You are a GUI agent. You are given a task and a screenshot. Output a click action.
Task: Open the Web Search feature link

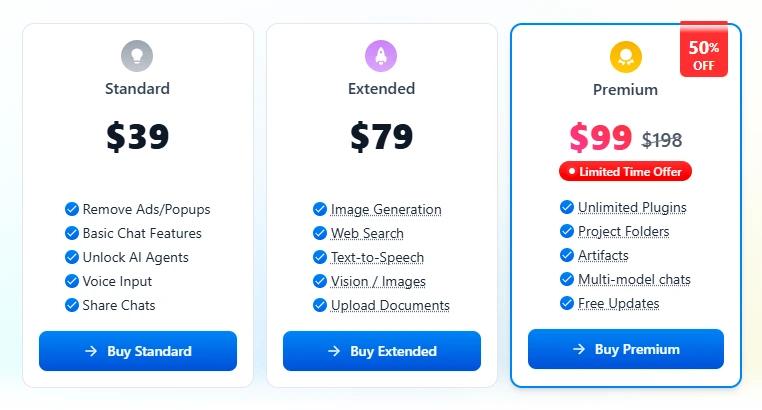367,233
